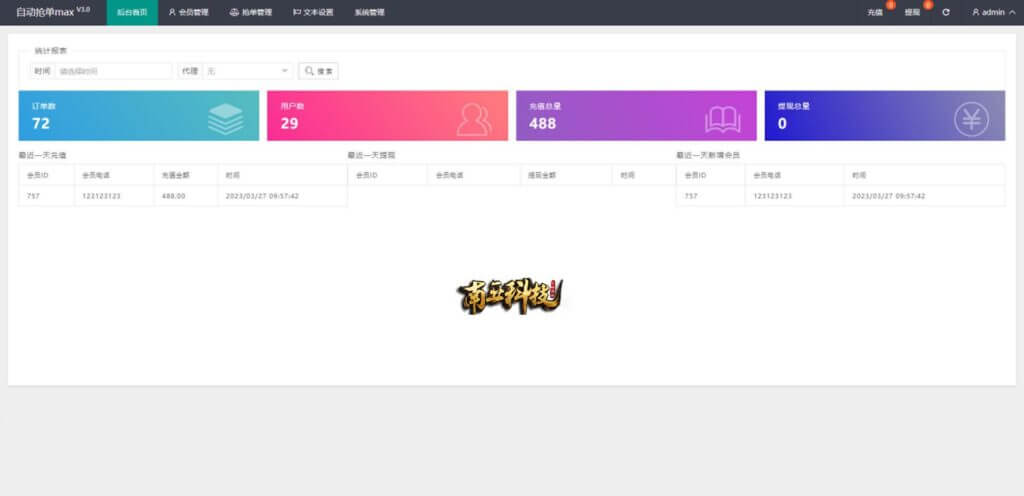Click the user icon beside admin
Screen dimensions: 1024x496
[x=976, y=12]
